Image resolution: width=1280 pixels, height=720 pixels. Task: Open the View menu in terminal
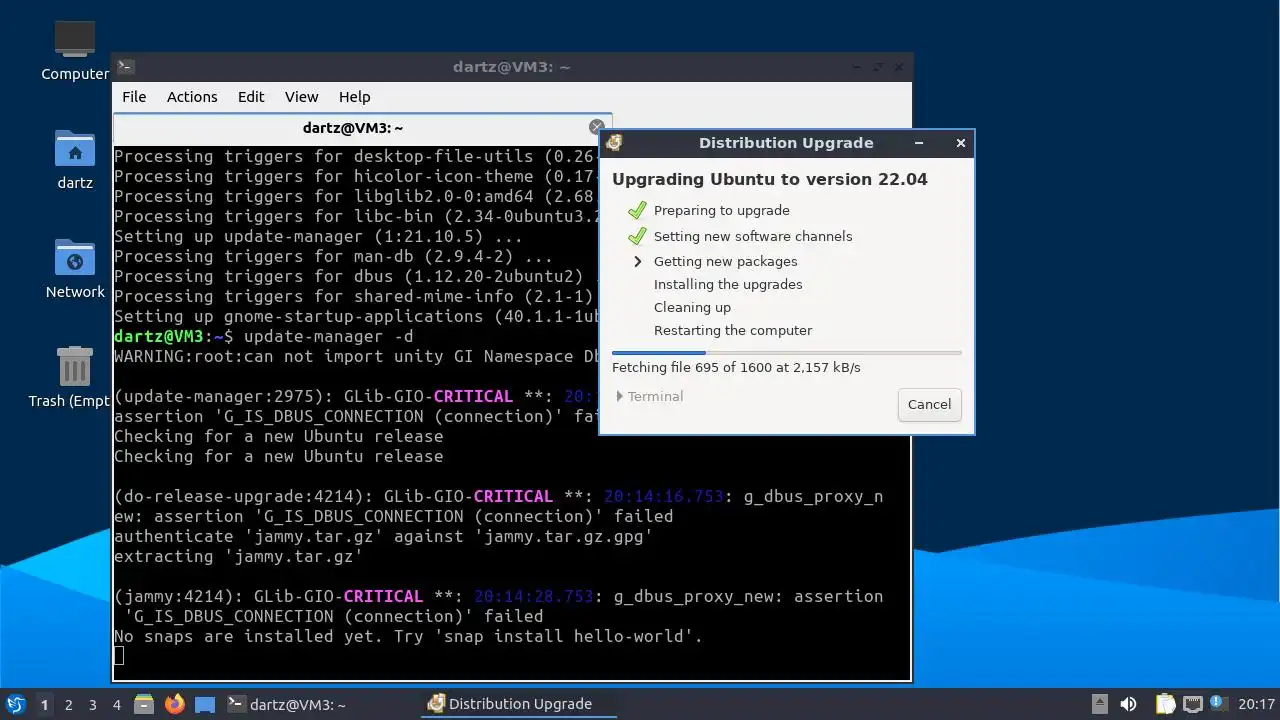(301, 97)
